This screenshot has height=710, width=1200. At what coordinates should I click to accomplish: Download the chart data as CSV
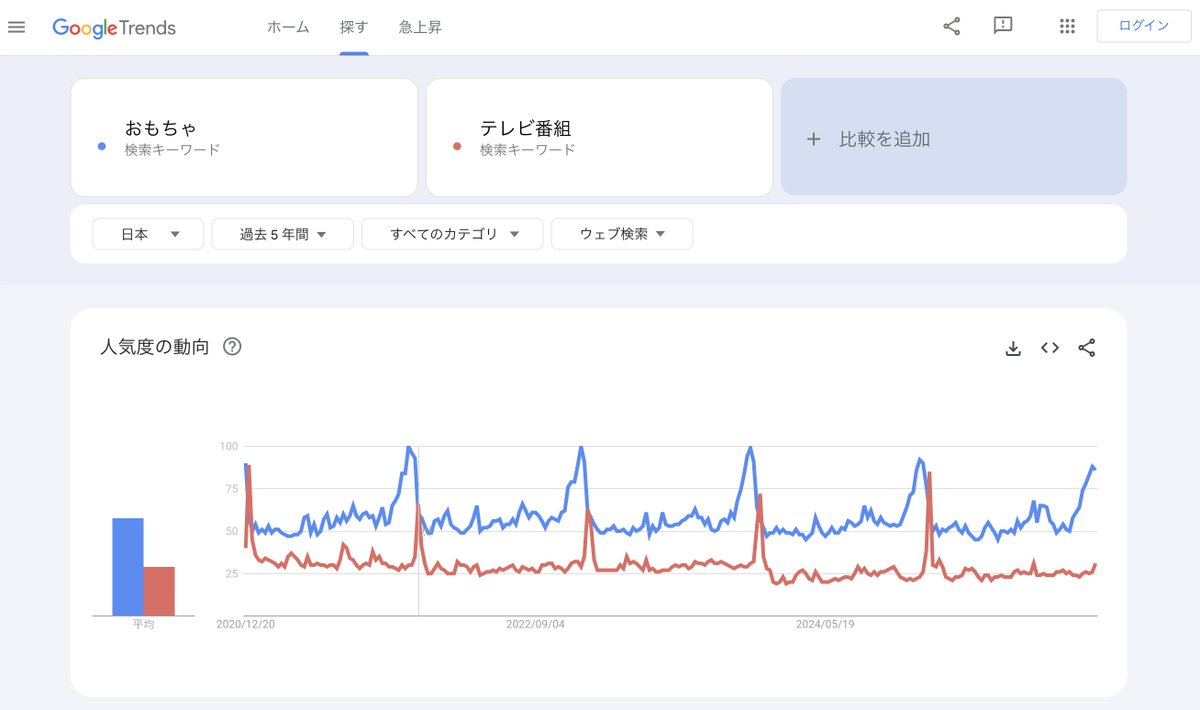[x=1013, y=348]
